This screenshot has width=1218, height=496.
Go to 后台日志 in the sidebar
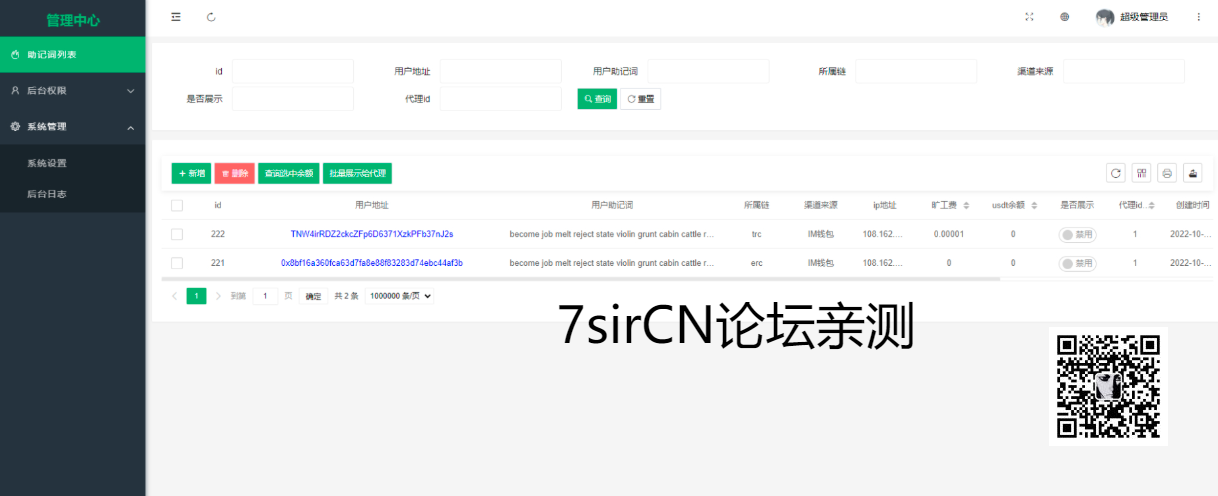[47, 195]
